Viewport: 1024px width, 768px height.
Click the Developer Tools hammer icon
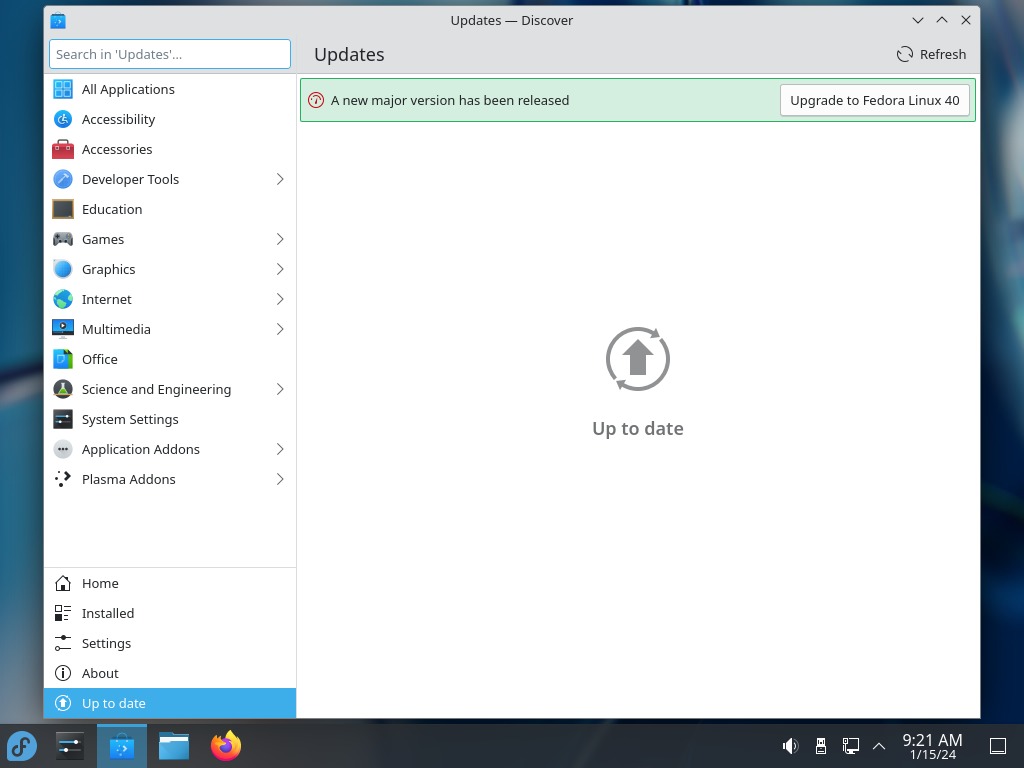coord(63,180)
